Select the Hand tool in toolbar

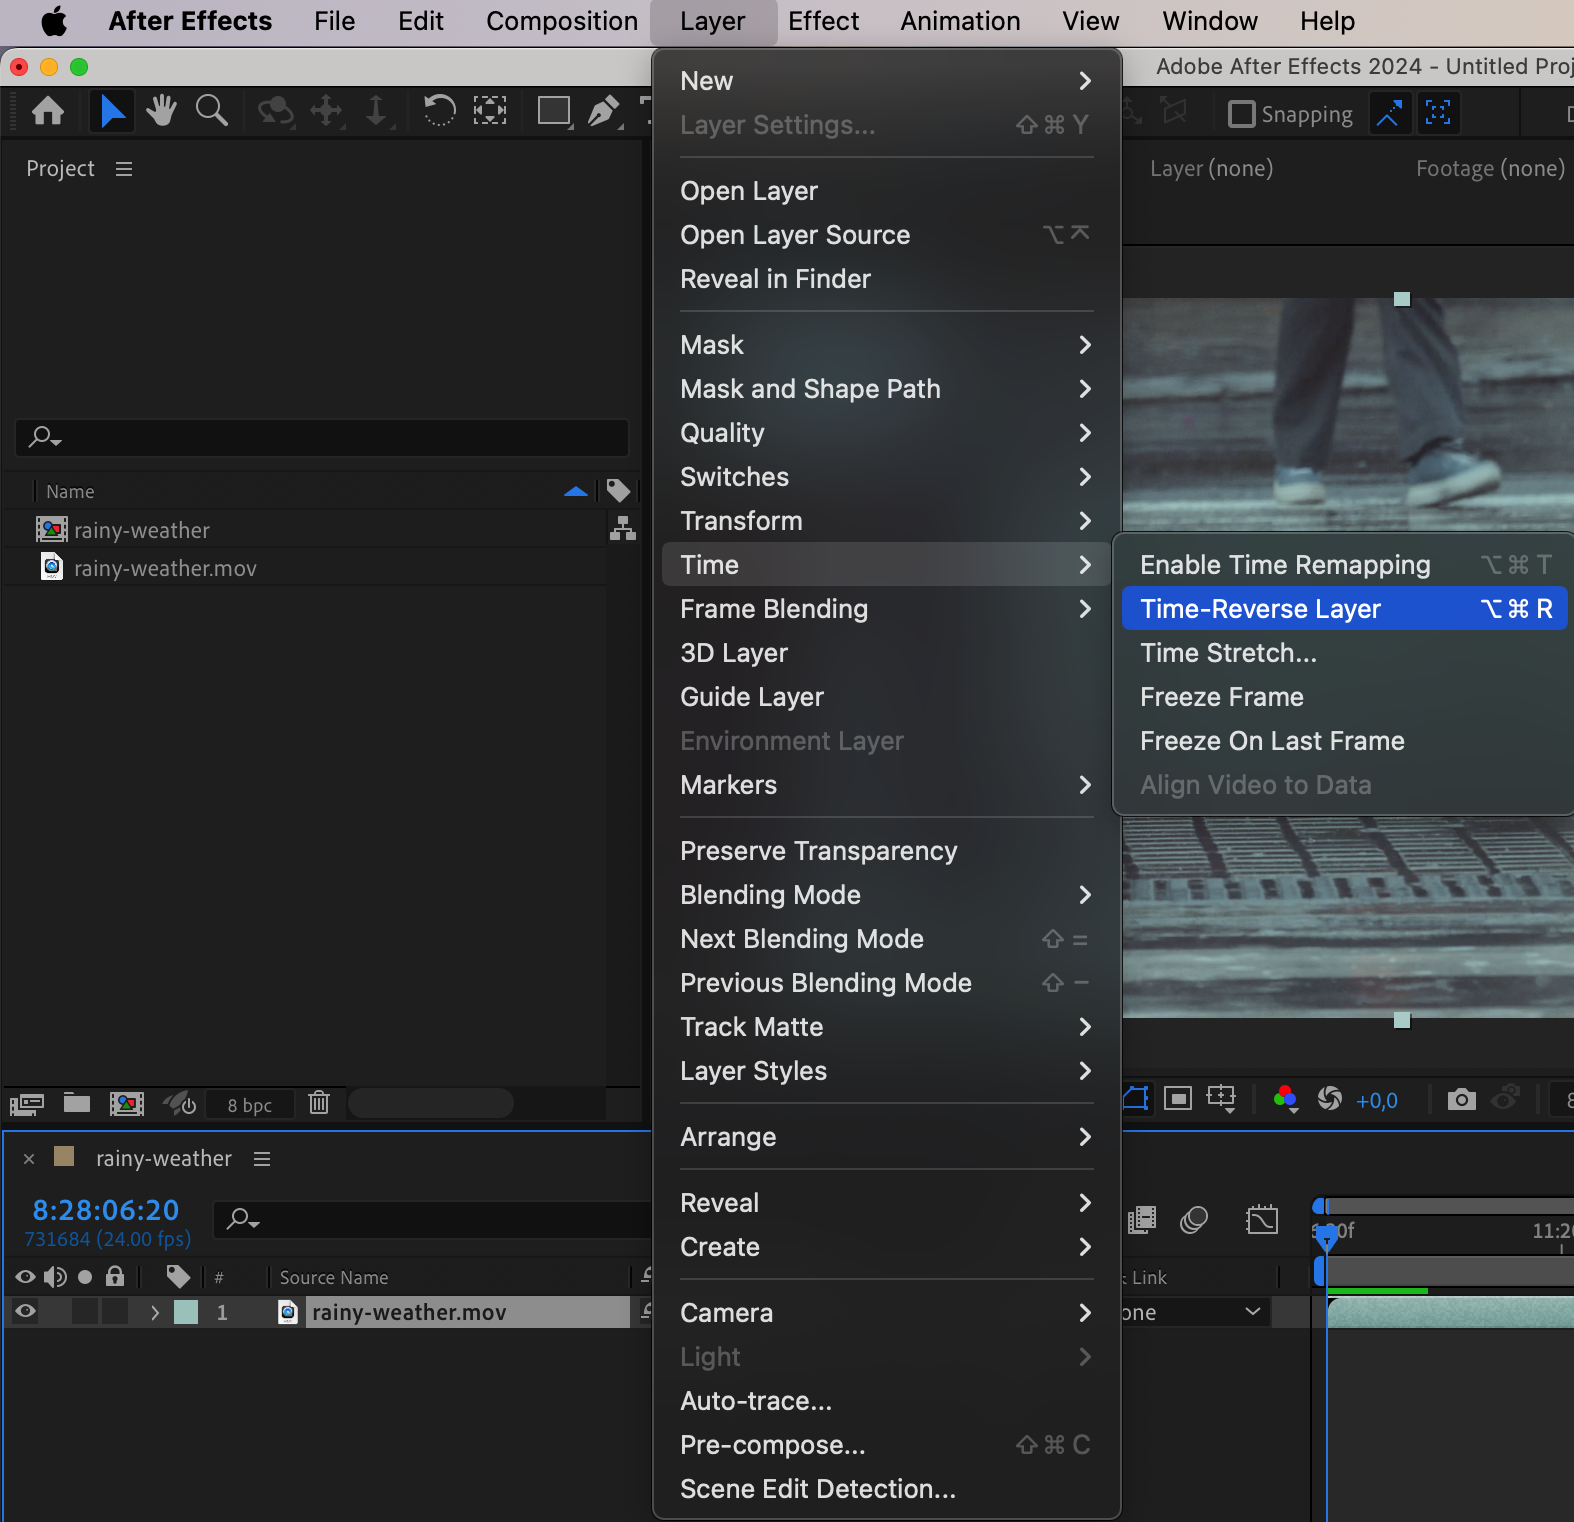click(x=161, y=111)
